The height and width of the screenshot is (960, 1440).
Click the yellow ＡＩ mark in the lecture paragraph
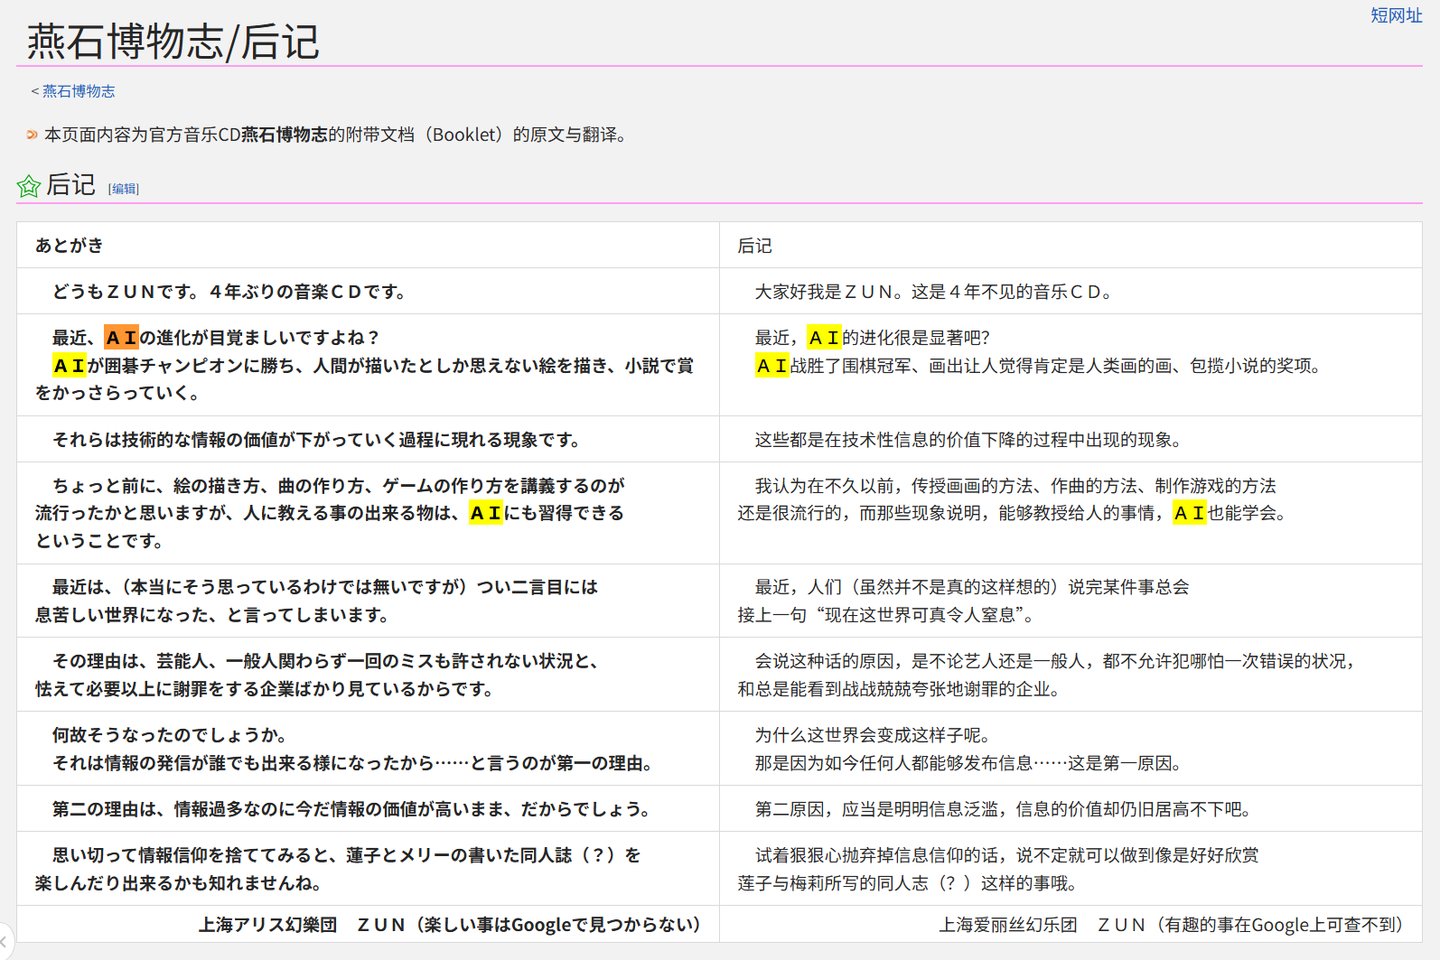pyautogui.click(x=484, y=512)
